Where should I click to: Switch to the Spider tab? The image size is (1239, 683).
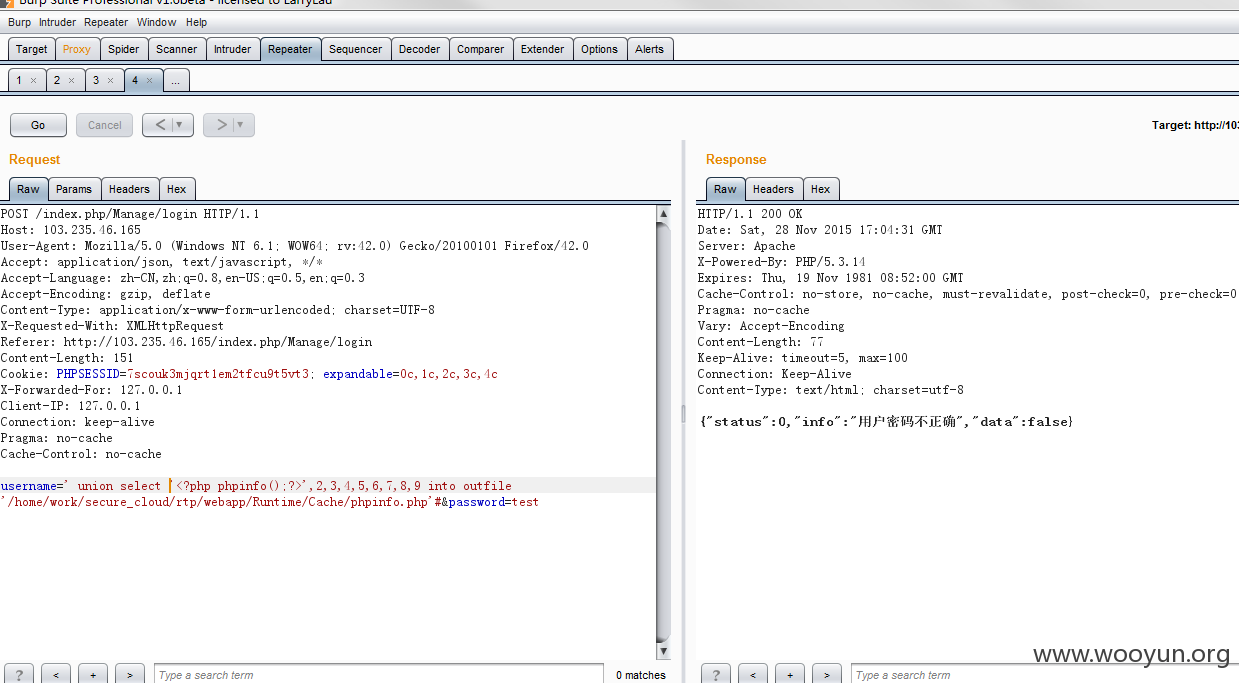[x=124, y=49]
